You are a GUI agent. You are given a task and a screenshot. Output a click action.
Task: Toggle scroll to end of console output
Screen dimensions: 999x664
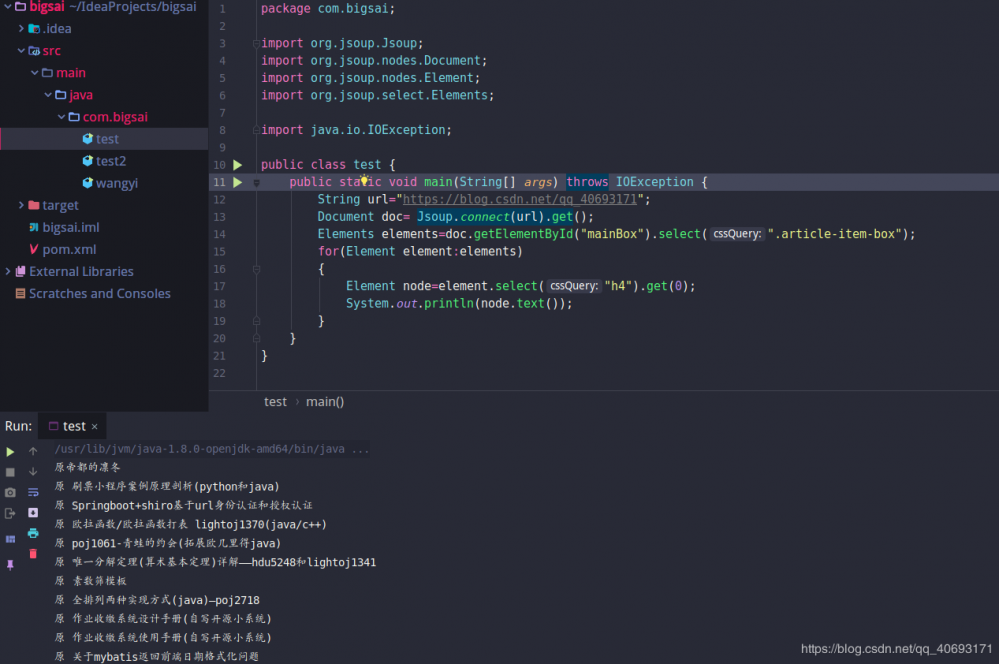click(33, 512)
